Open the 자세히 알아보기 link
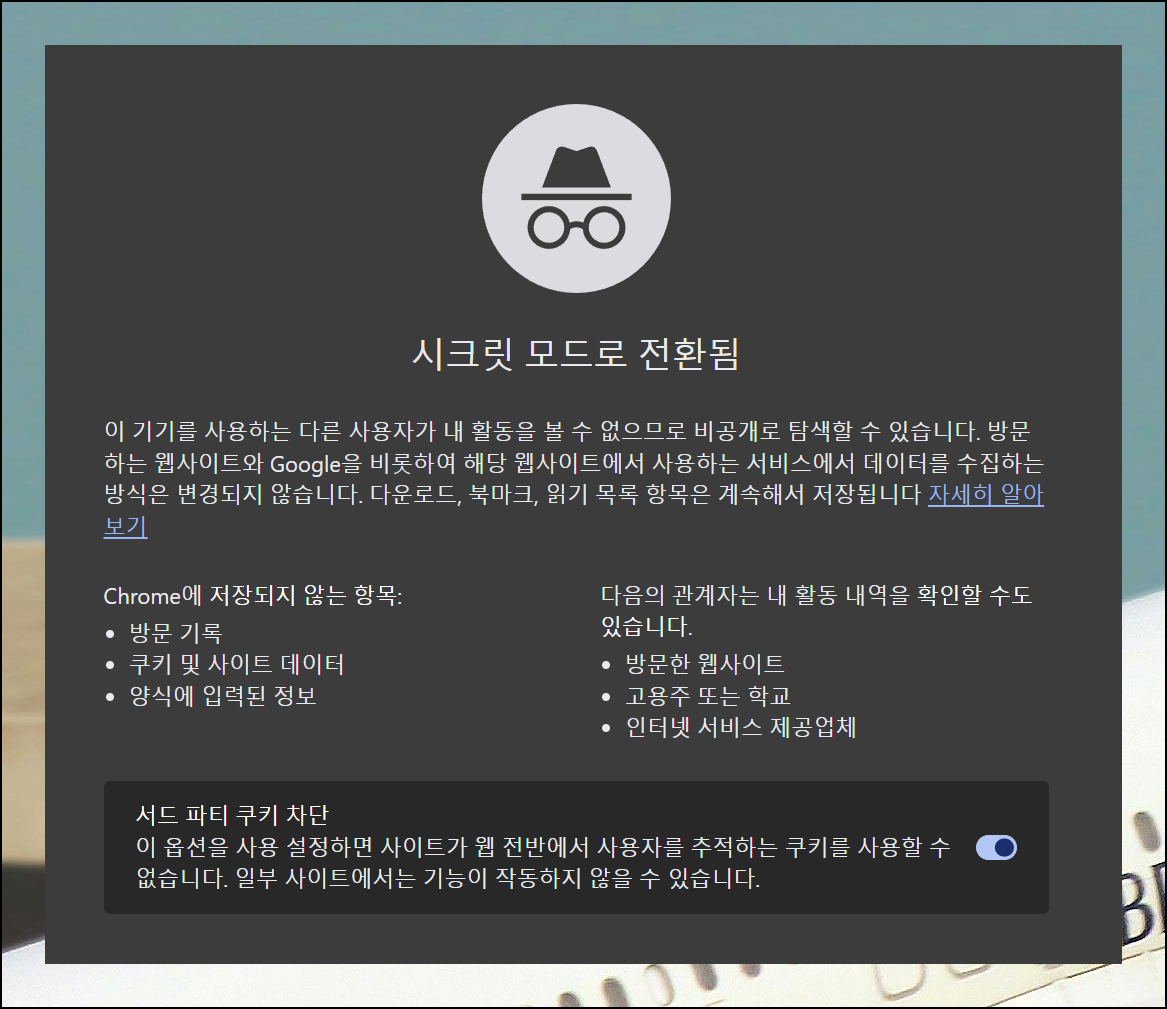Viewport: 1167px width, 1009px height. pos(985,495)
